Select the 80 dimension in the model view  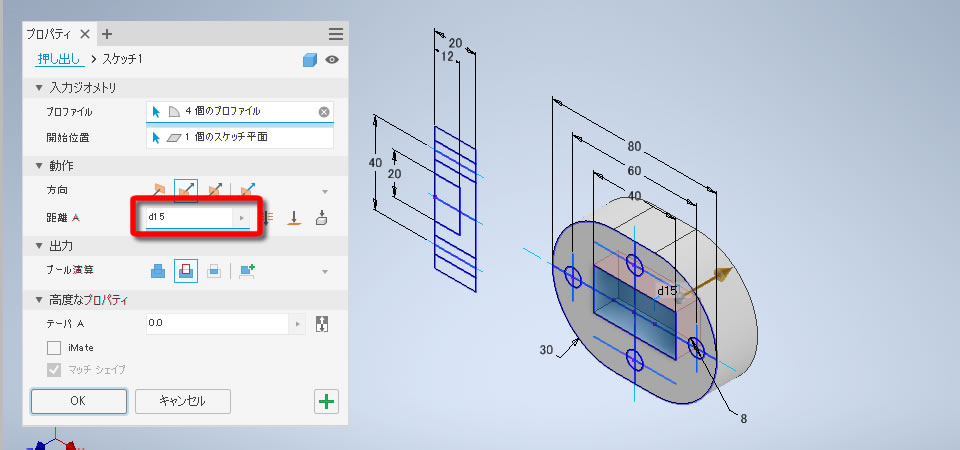tap(634, 146)
